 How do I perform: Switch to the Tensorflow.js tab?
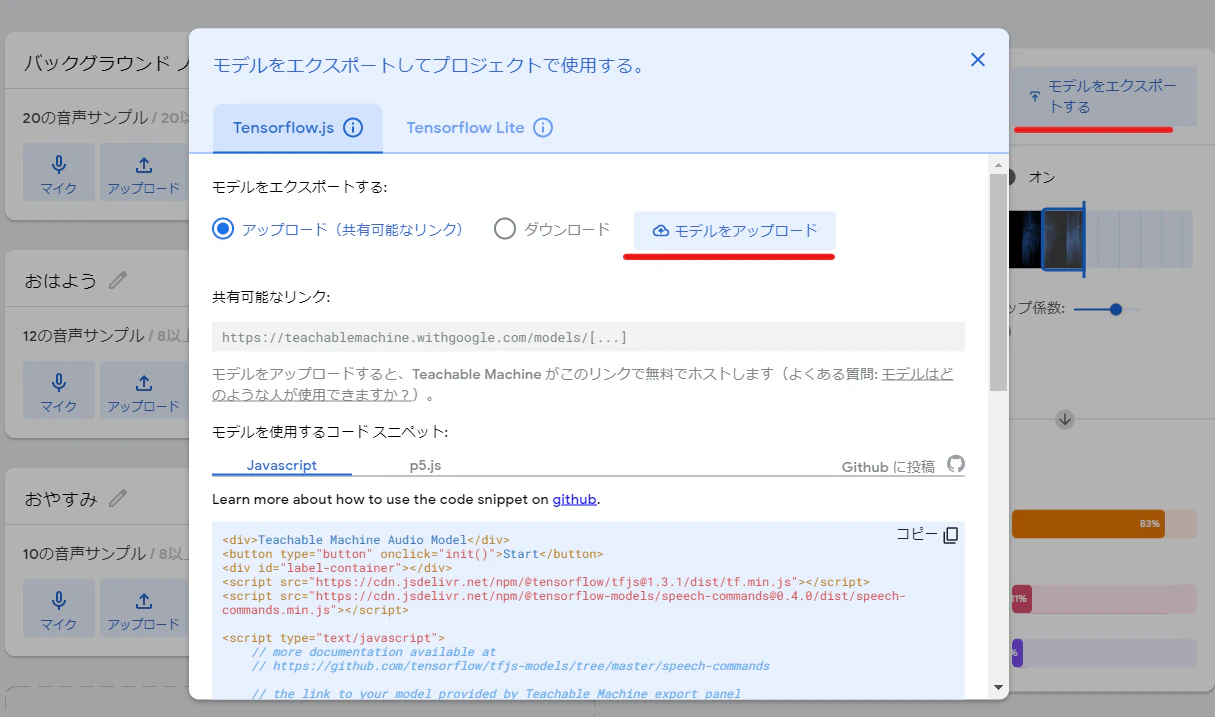pos(298,128)
